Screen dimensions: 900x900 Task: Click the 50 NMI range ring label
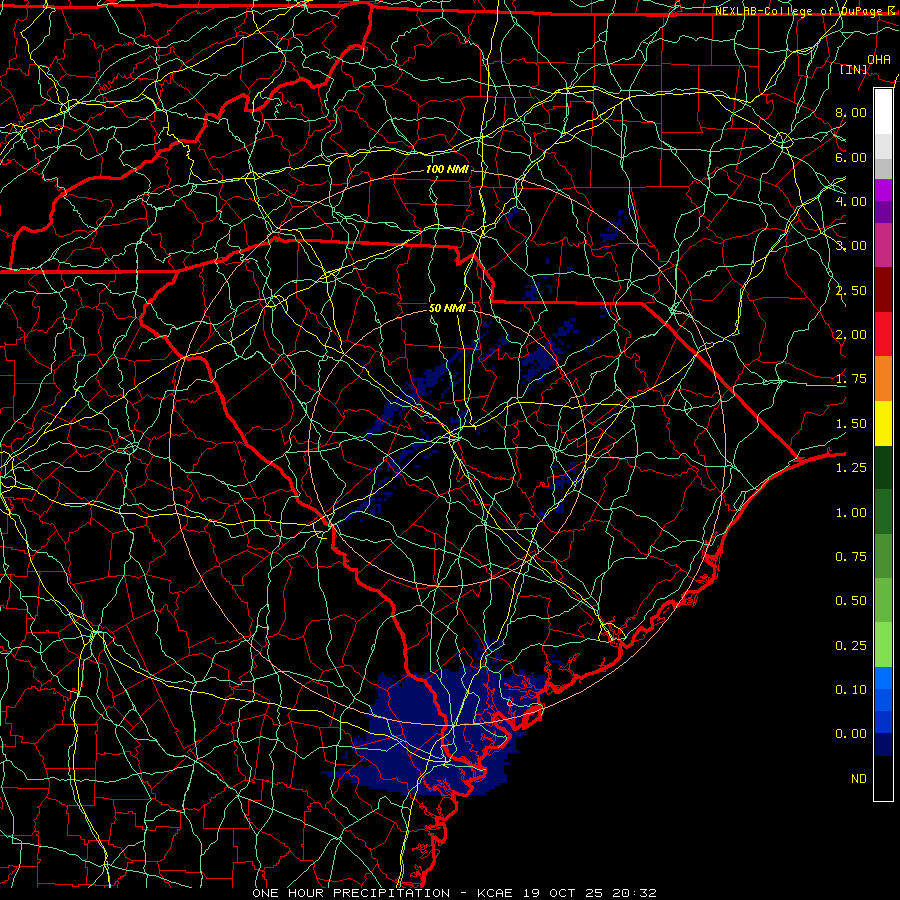pos(447,308)
